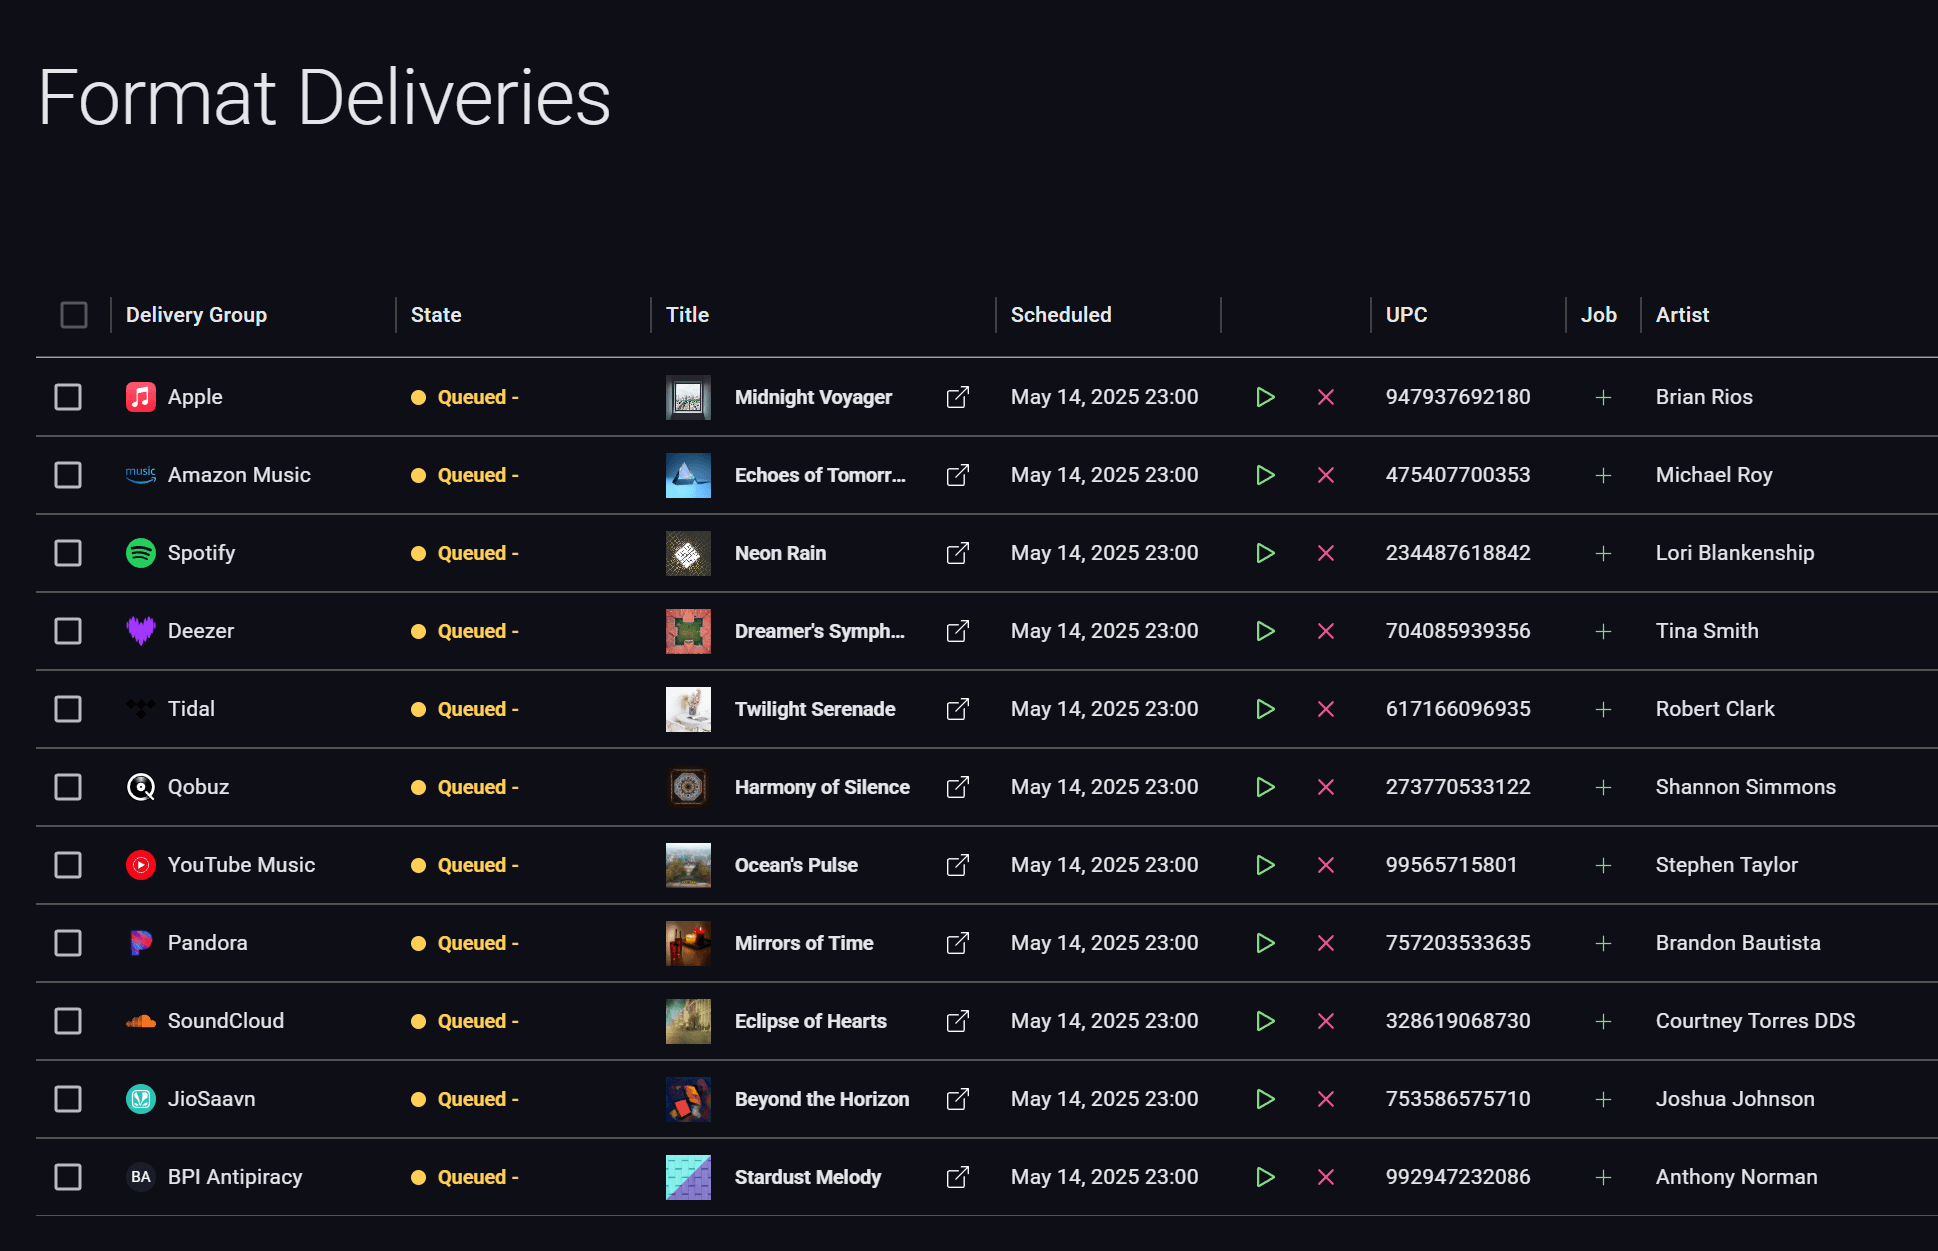1938x1251 pixels.
Task: Sort by Scheduled column header
Action: (x=1061, y=315)
